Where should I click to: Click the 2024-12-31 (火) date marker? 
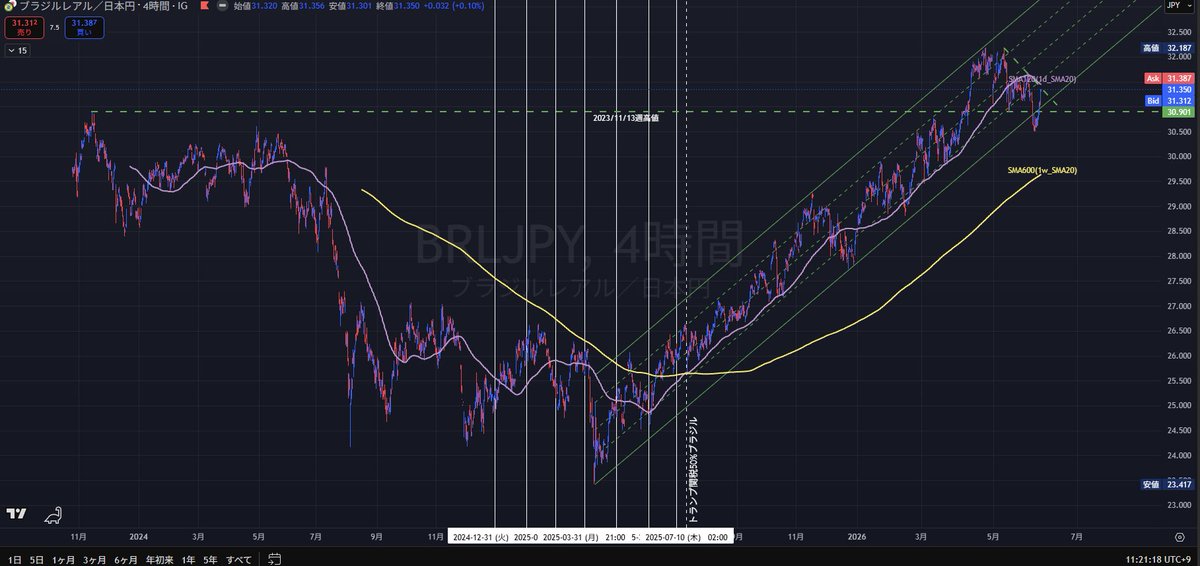[482, 537]
